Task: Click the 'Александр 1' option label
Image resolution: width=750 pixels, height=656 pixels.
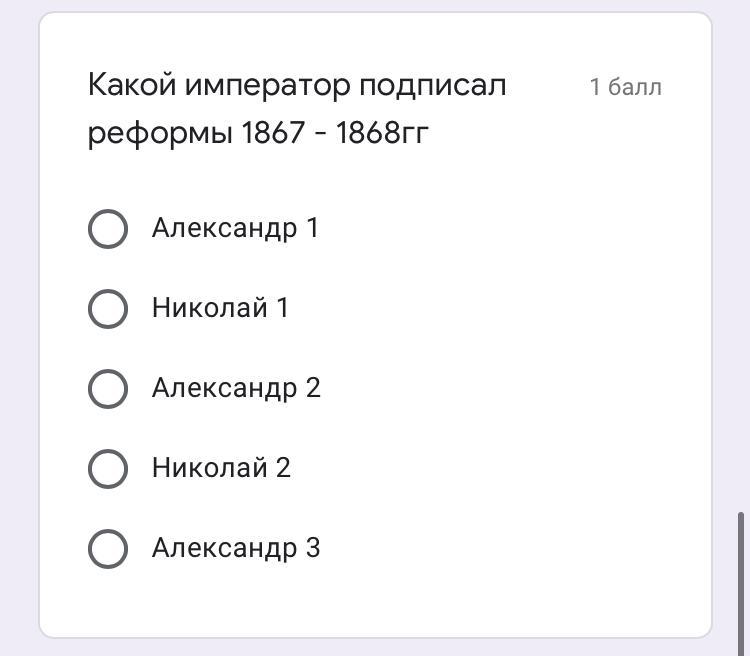Action: 235,228
